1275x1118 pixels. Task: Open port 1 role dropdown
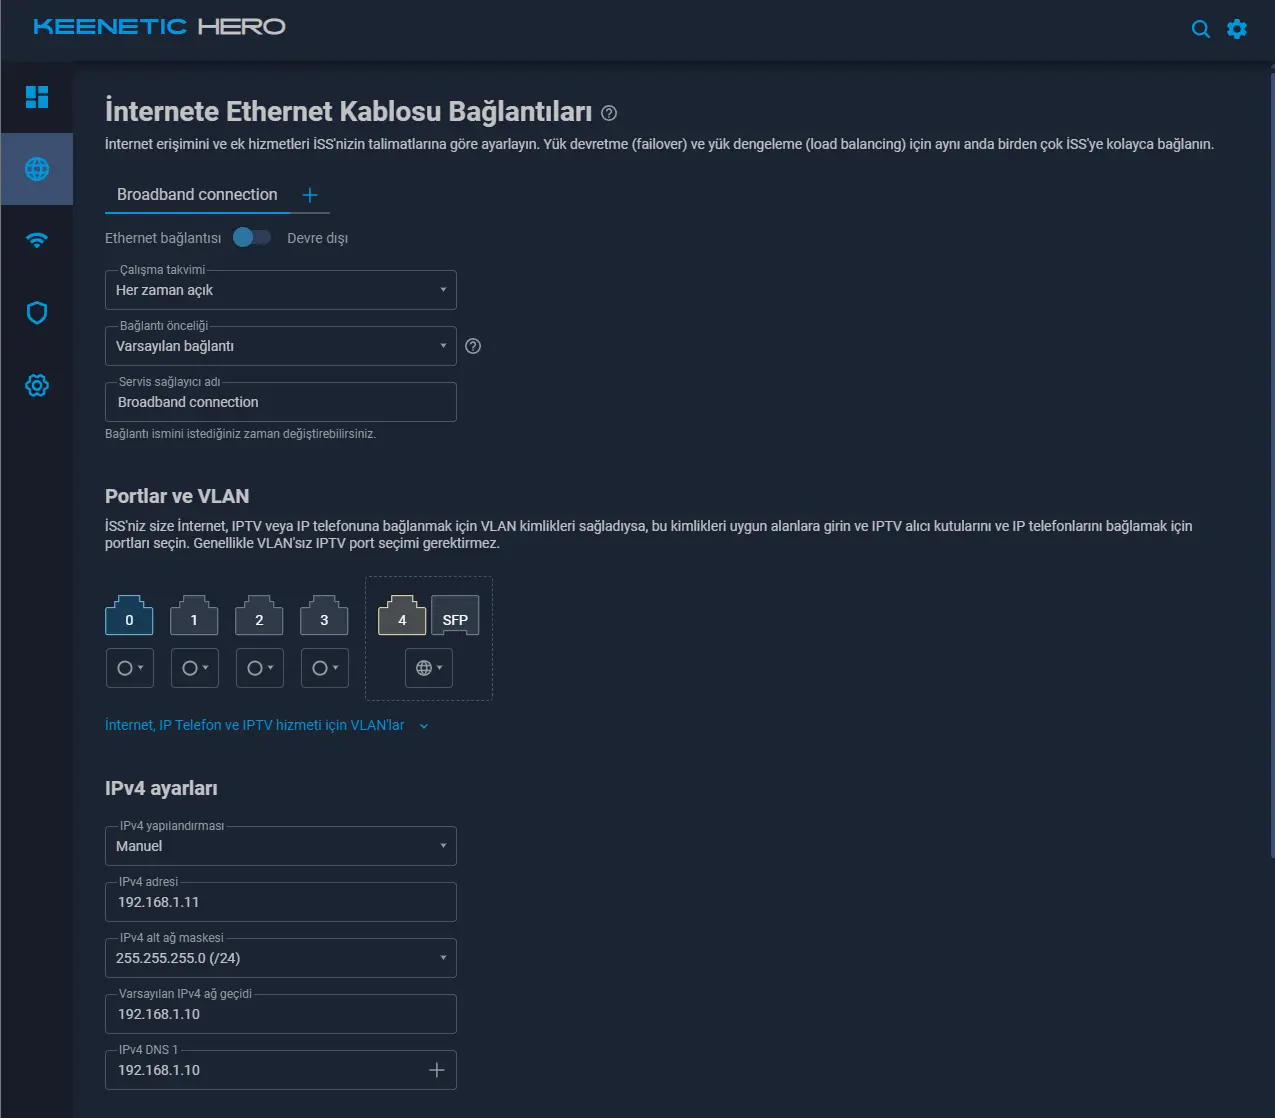195,668
